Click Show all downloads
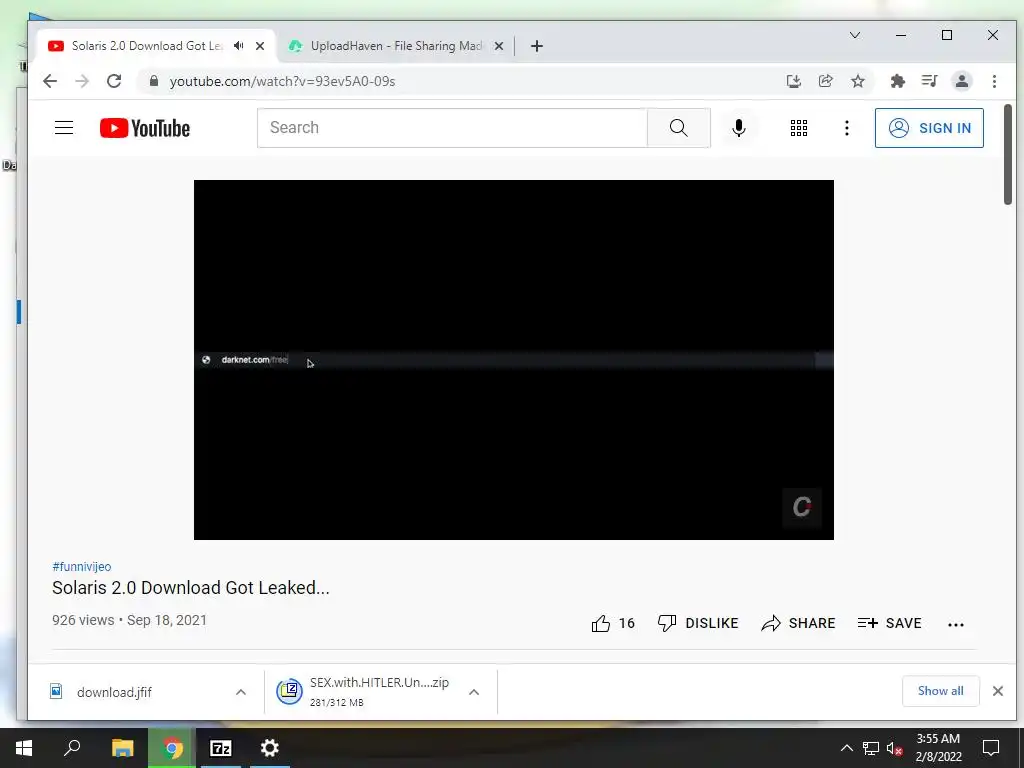 pyautogui.click(x=940, y=691)
